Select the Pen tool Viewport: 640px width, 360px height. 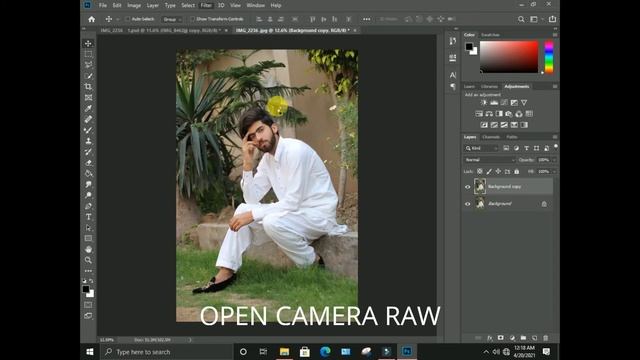click(x=88, y=206)
